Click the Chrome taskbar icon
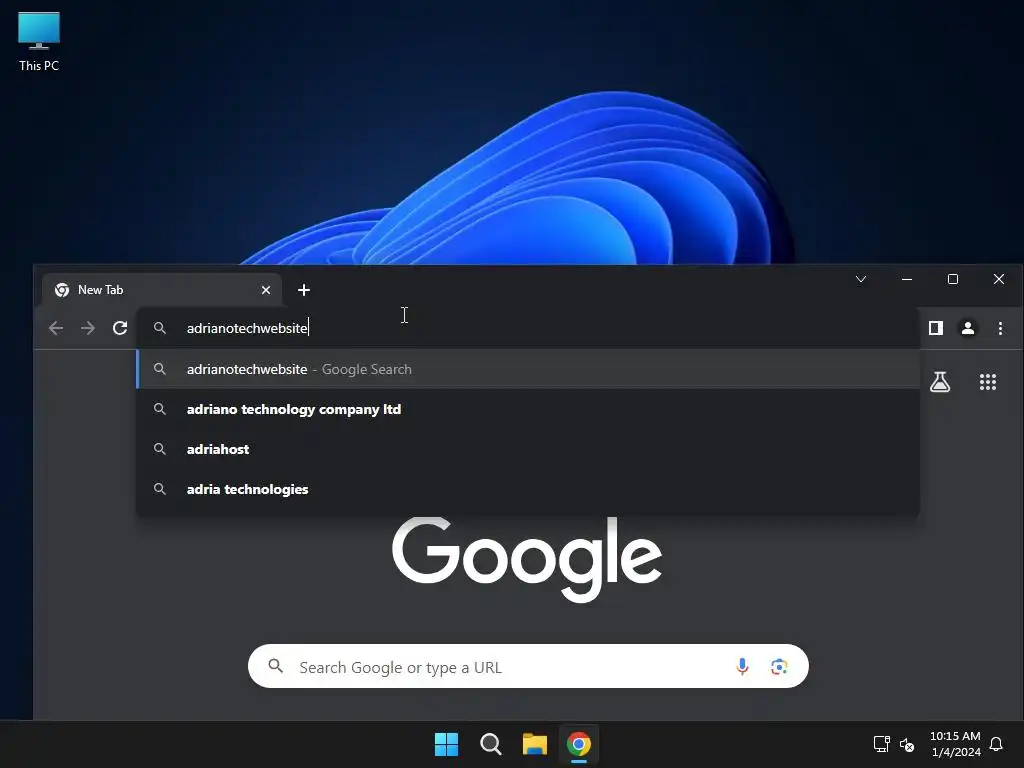The height and width of the screenshot is (768, 1024). (x=579, y=744)
